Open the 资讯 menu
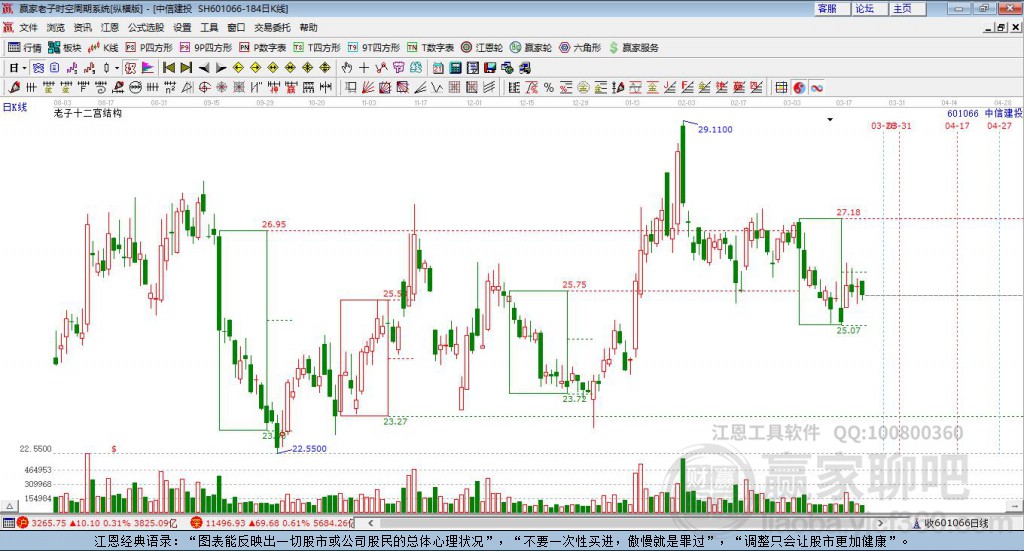The image size is (1024, 551). click(82, 27)
